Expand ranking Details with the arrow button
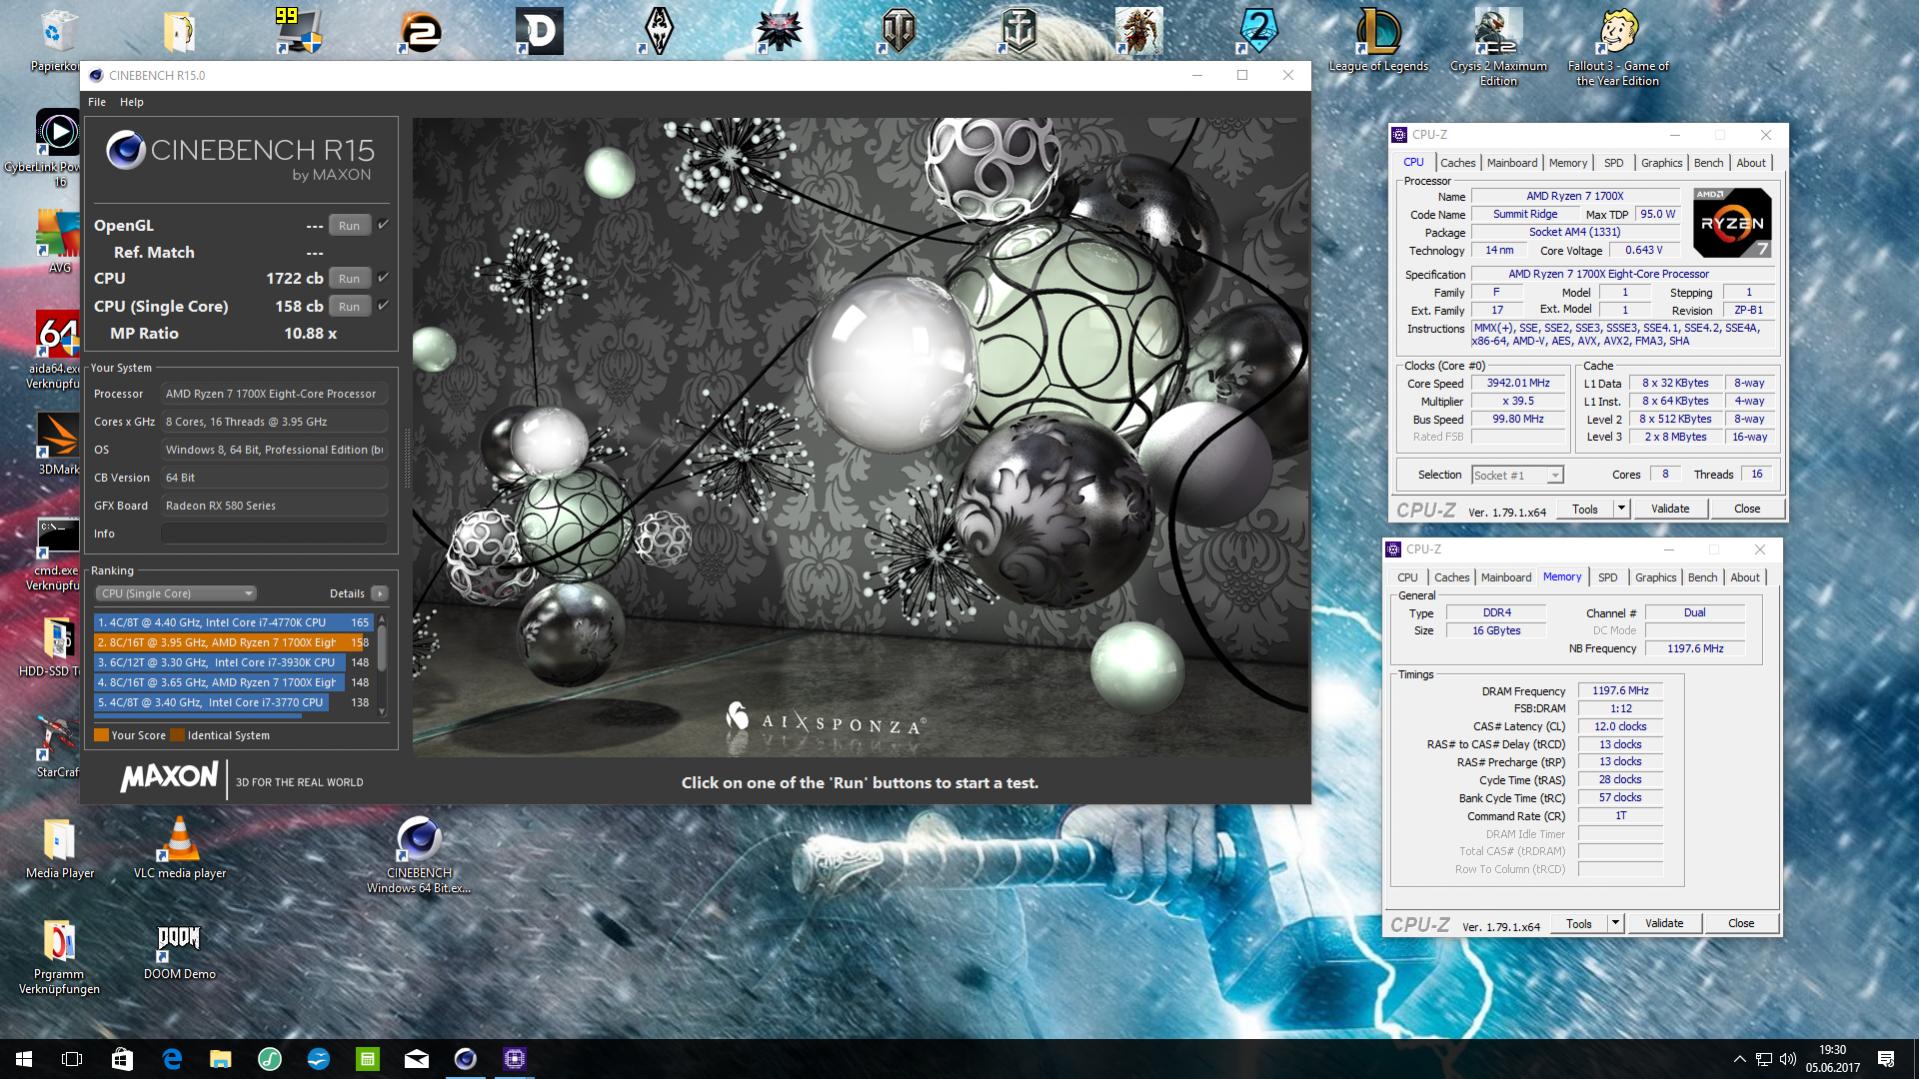Image resolution: width=1919 pixels, height=1079 pixels. 380,593
